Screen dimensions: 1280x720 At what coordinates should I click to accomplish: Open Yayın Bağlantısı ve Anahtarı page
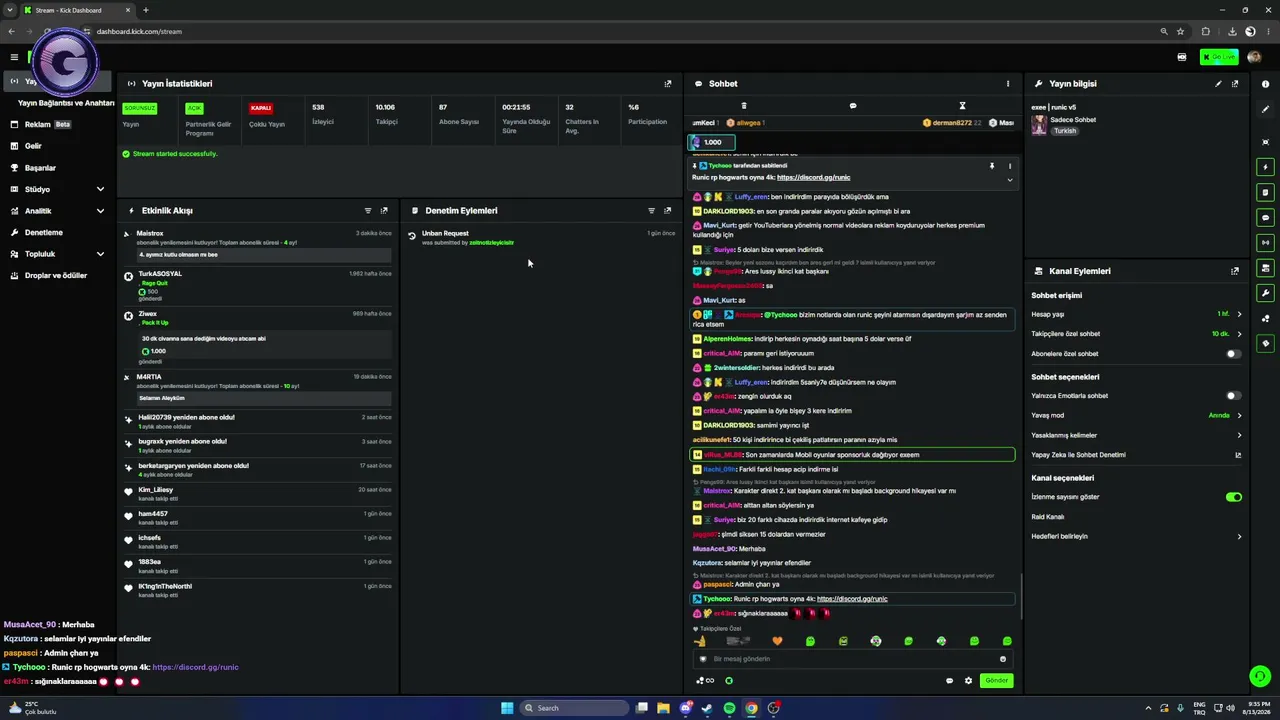[66, 103]
